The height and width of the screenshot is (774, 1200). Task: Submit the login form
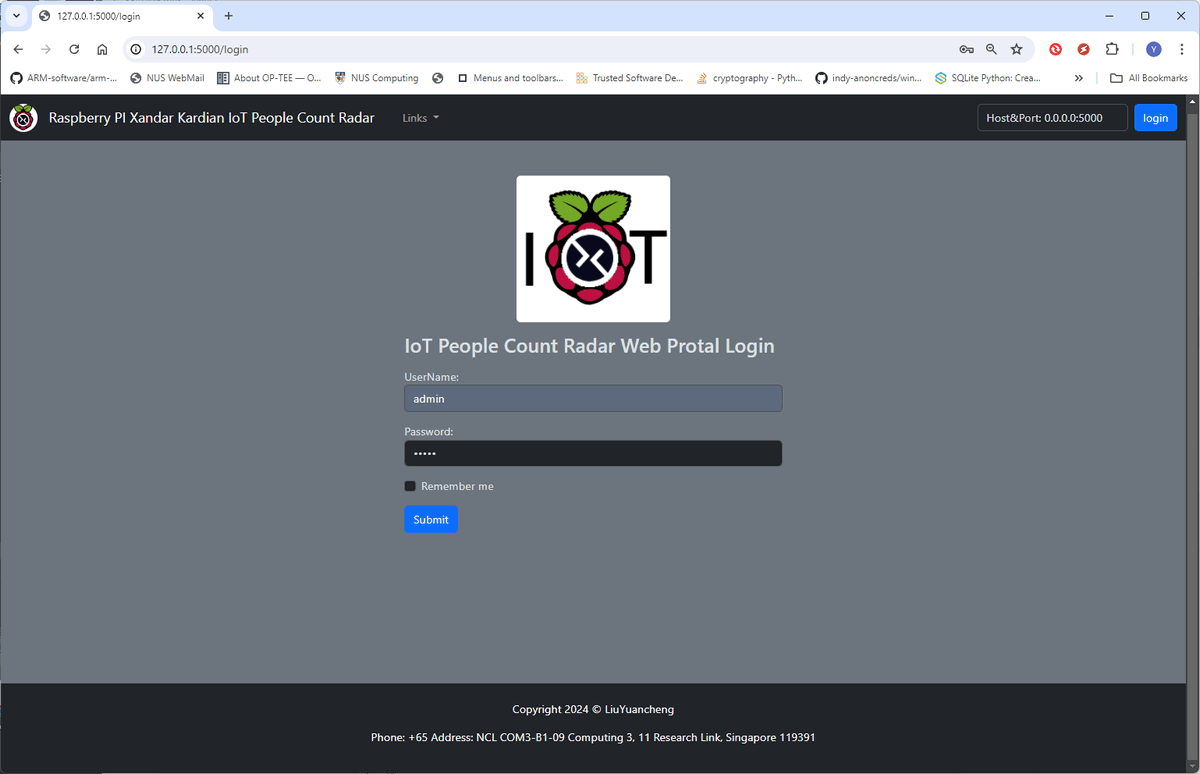pos(431,519)
